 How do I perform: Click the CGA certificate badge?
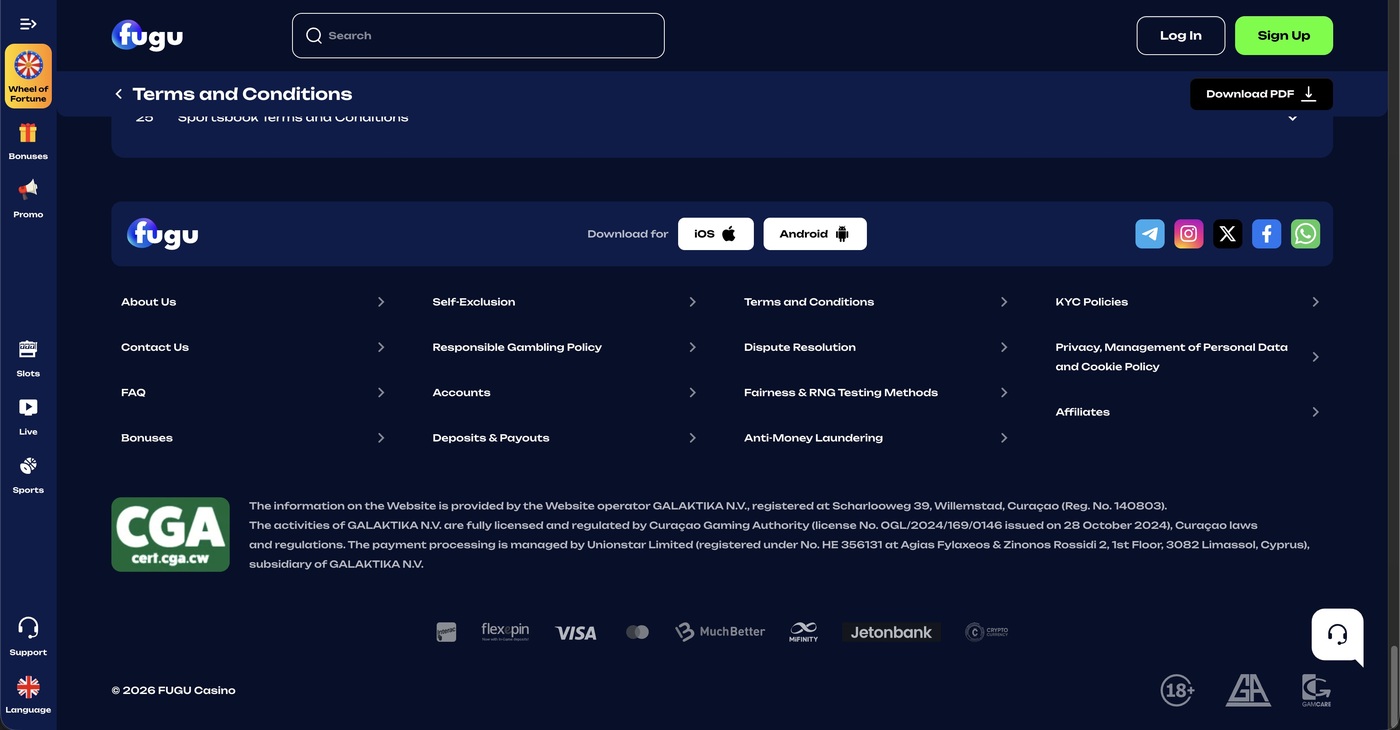[x=170, y=535]
